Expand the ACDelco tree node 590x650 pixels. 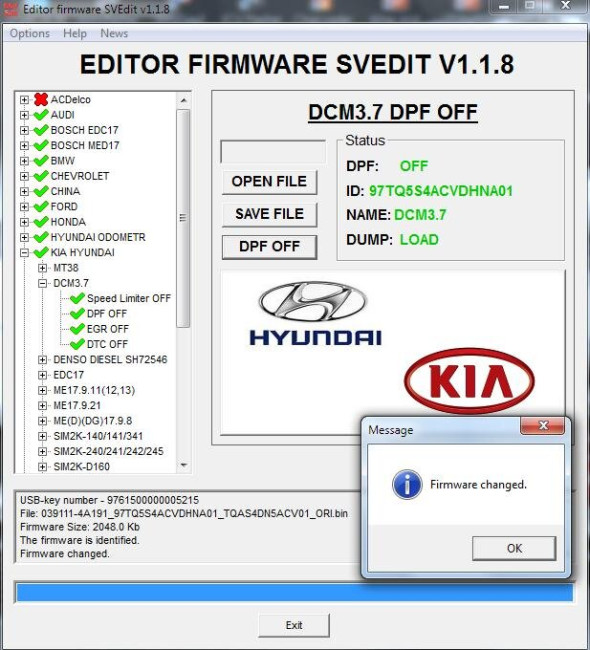pyautogui.click(x=24, y=99)
